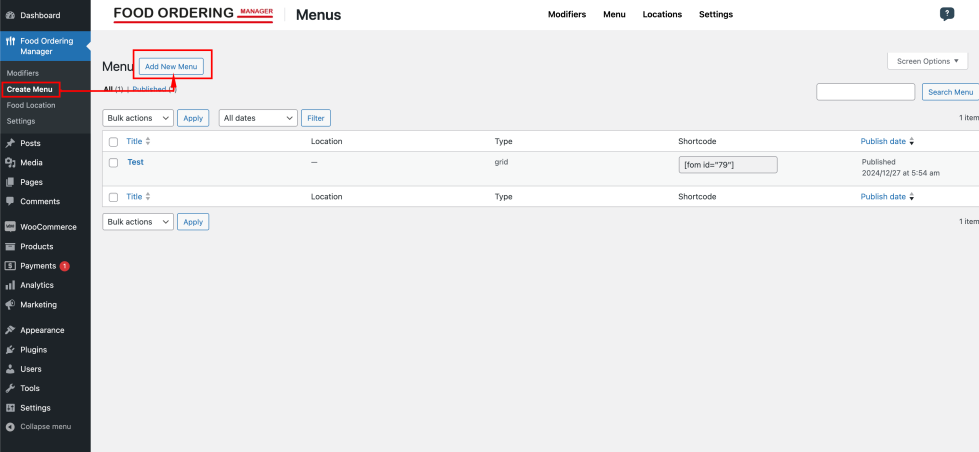Open Locations in top navigation
The width and height of the screenshot is (979, 452).
[662, 15]
